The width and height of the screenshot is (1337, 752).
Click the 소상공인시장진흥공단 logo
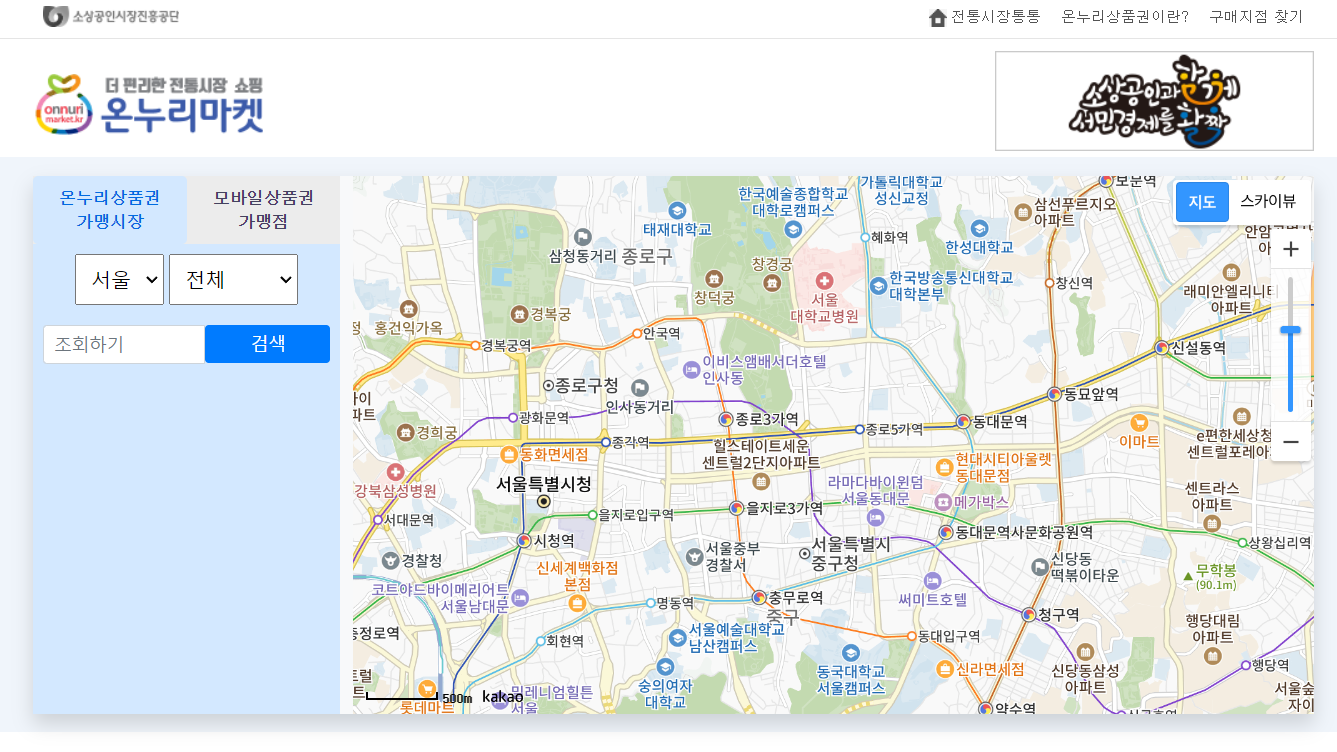coord(112,16)
